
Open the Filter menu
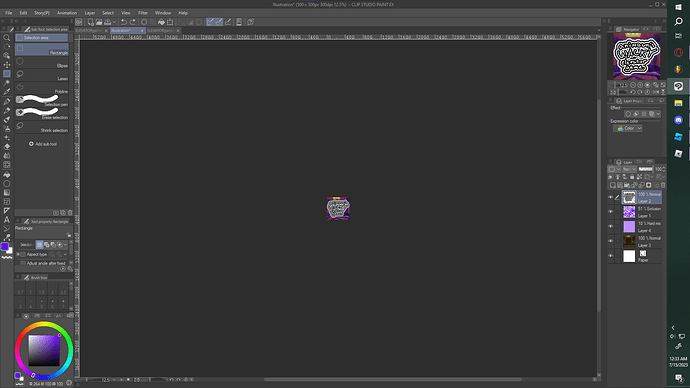pyautogui.click(x=143, y=13)
